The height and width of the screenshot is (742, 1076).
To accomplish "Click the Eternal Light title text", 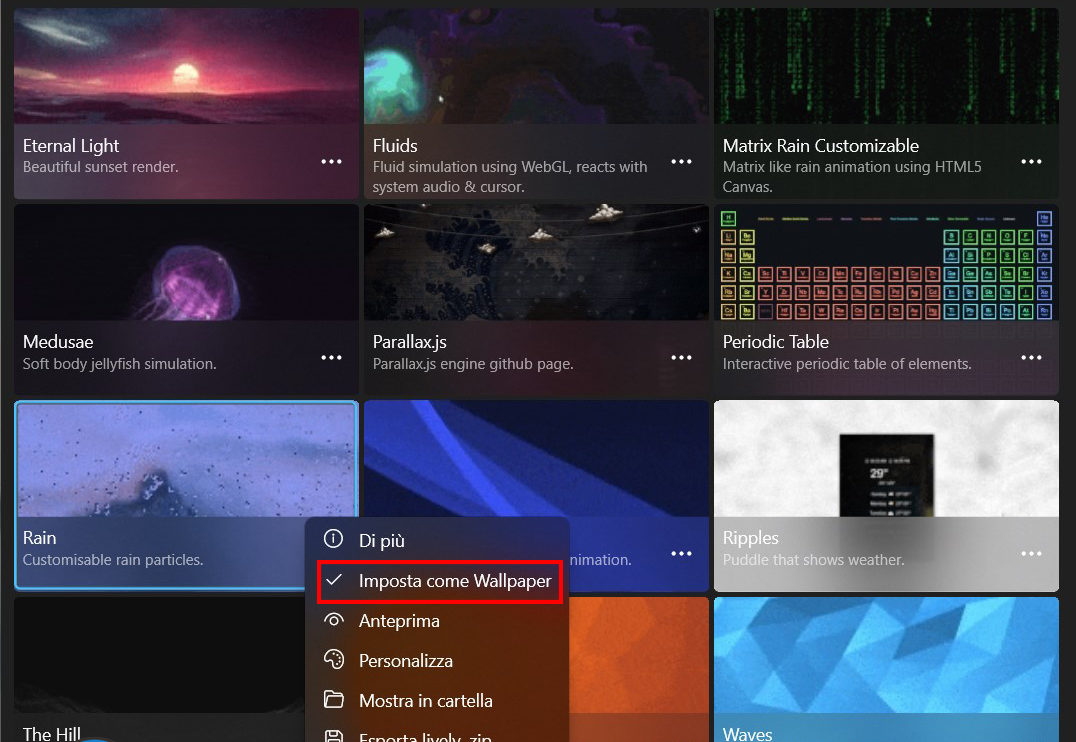I will pyautogui.click(x=71, y=146).
